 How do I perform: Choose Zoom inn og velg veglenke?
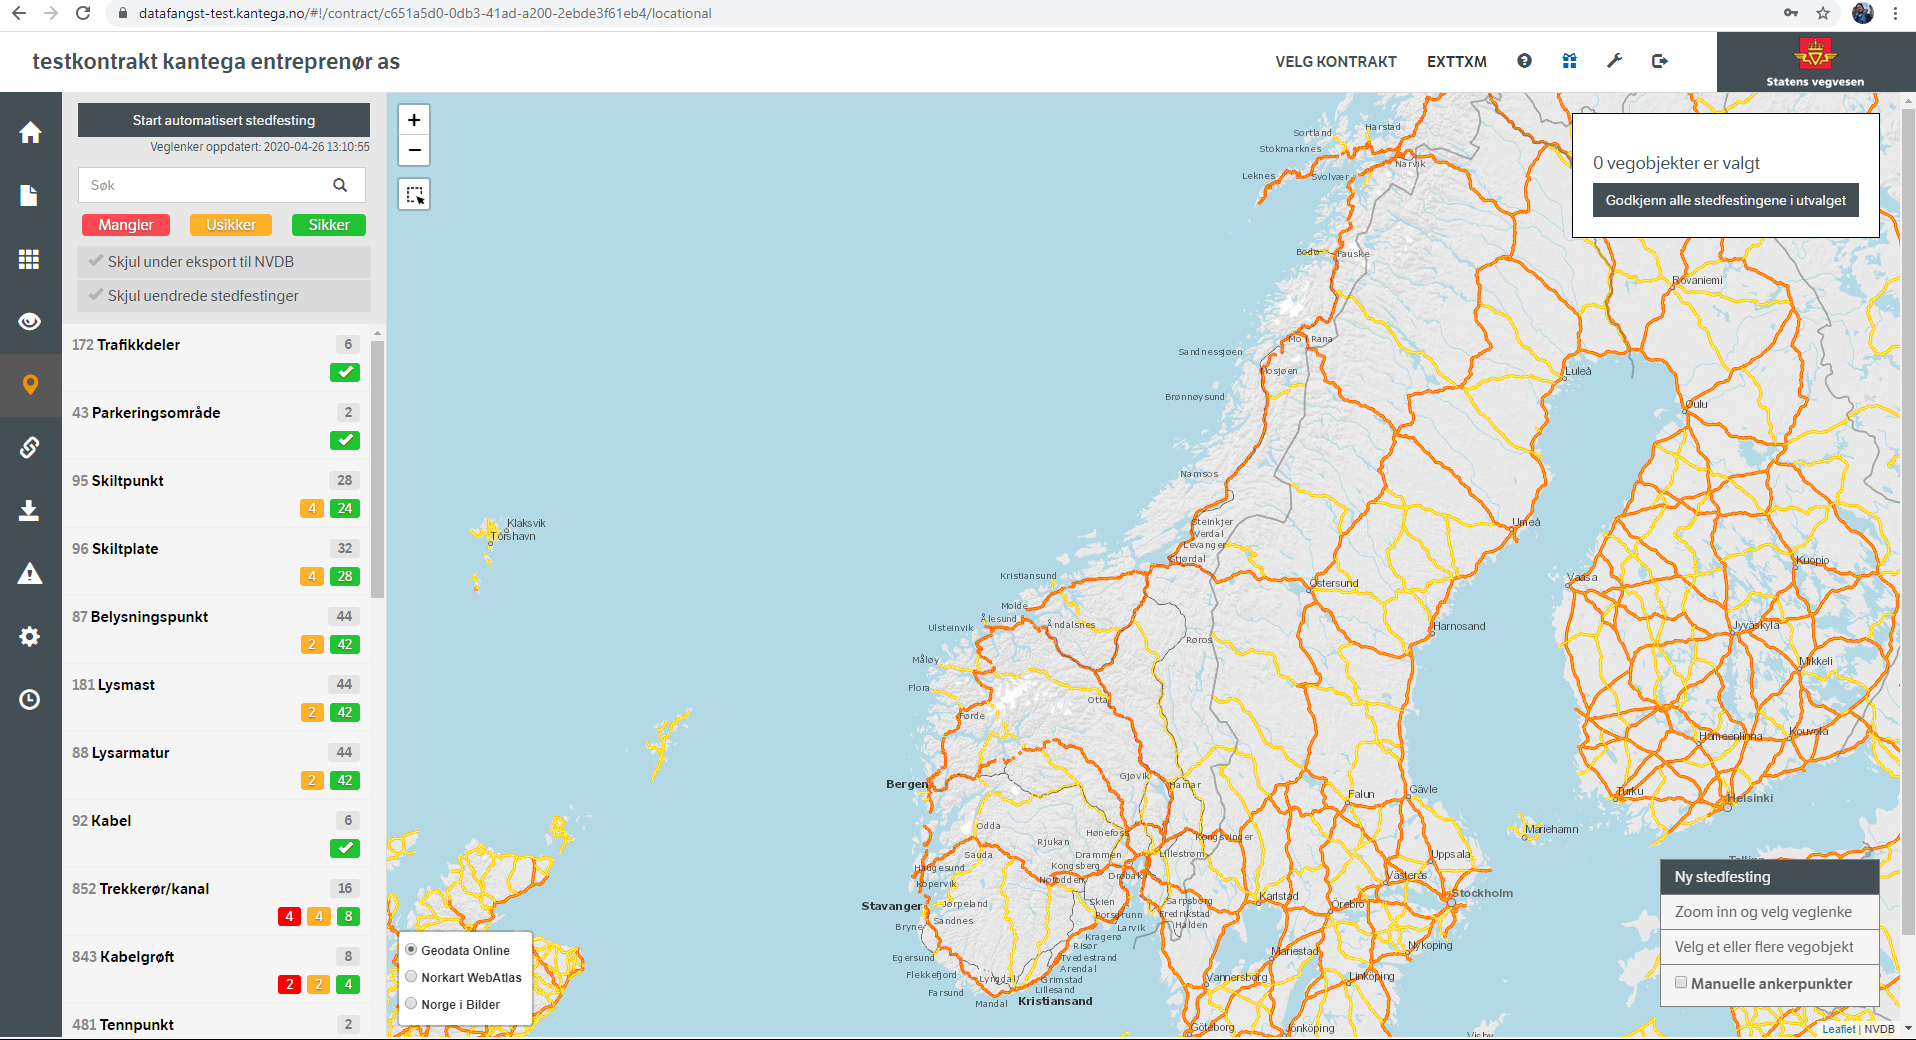coord(1770,912)
